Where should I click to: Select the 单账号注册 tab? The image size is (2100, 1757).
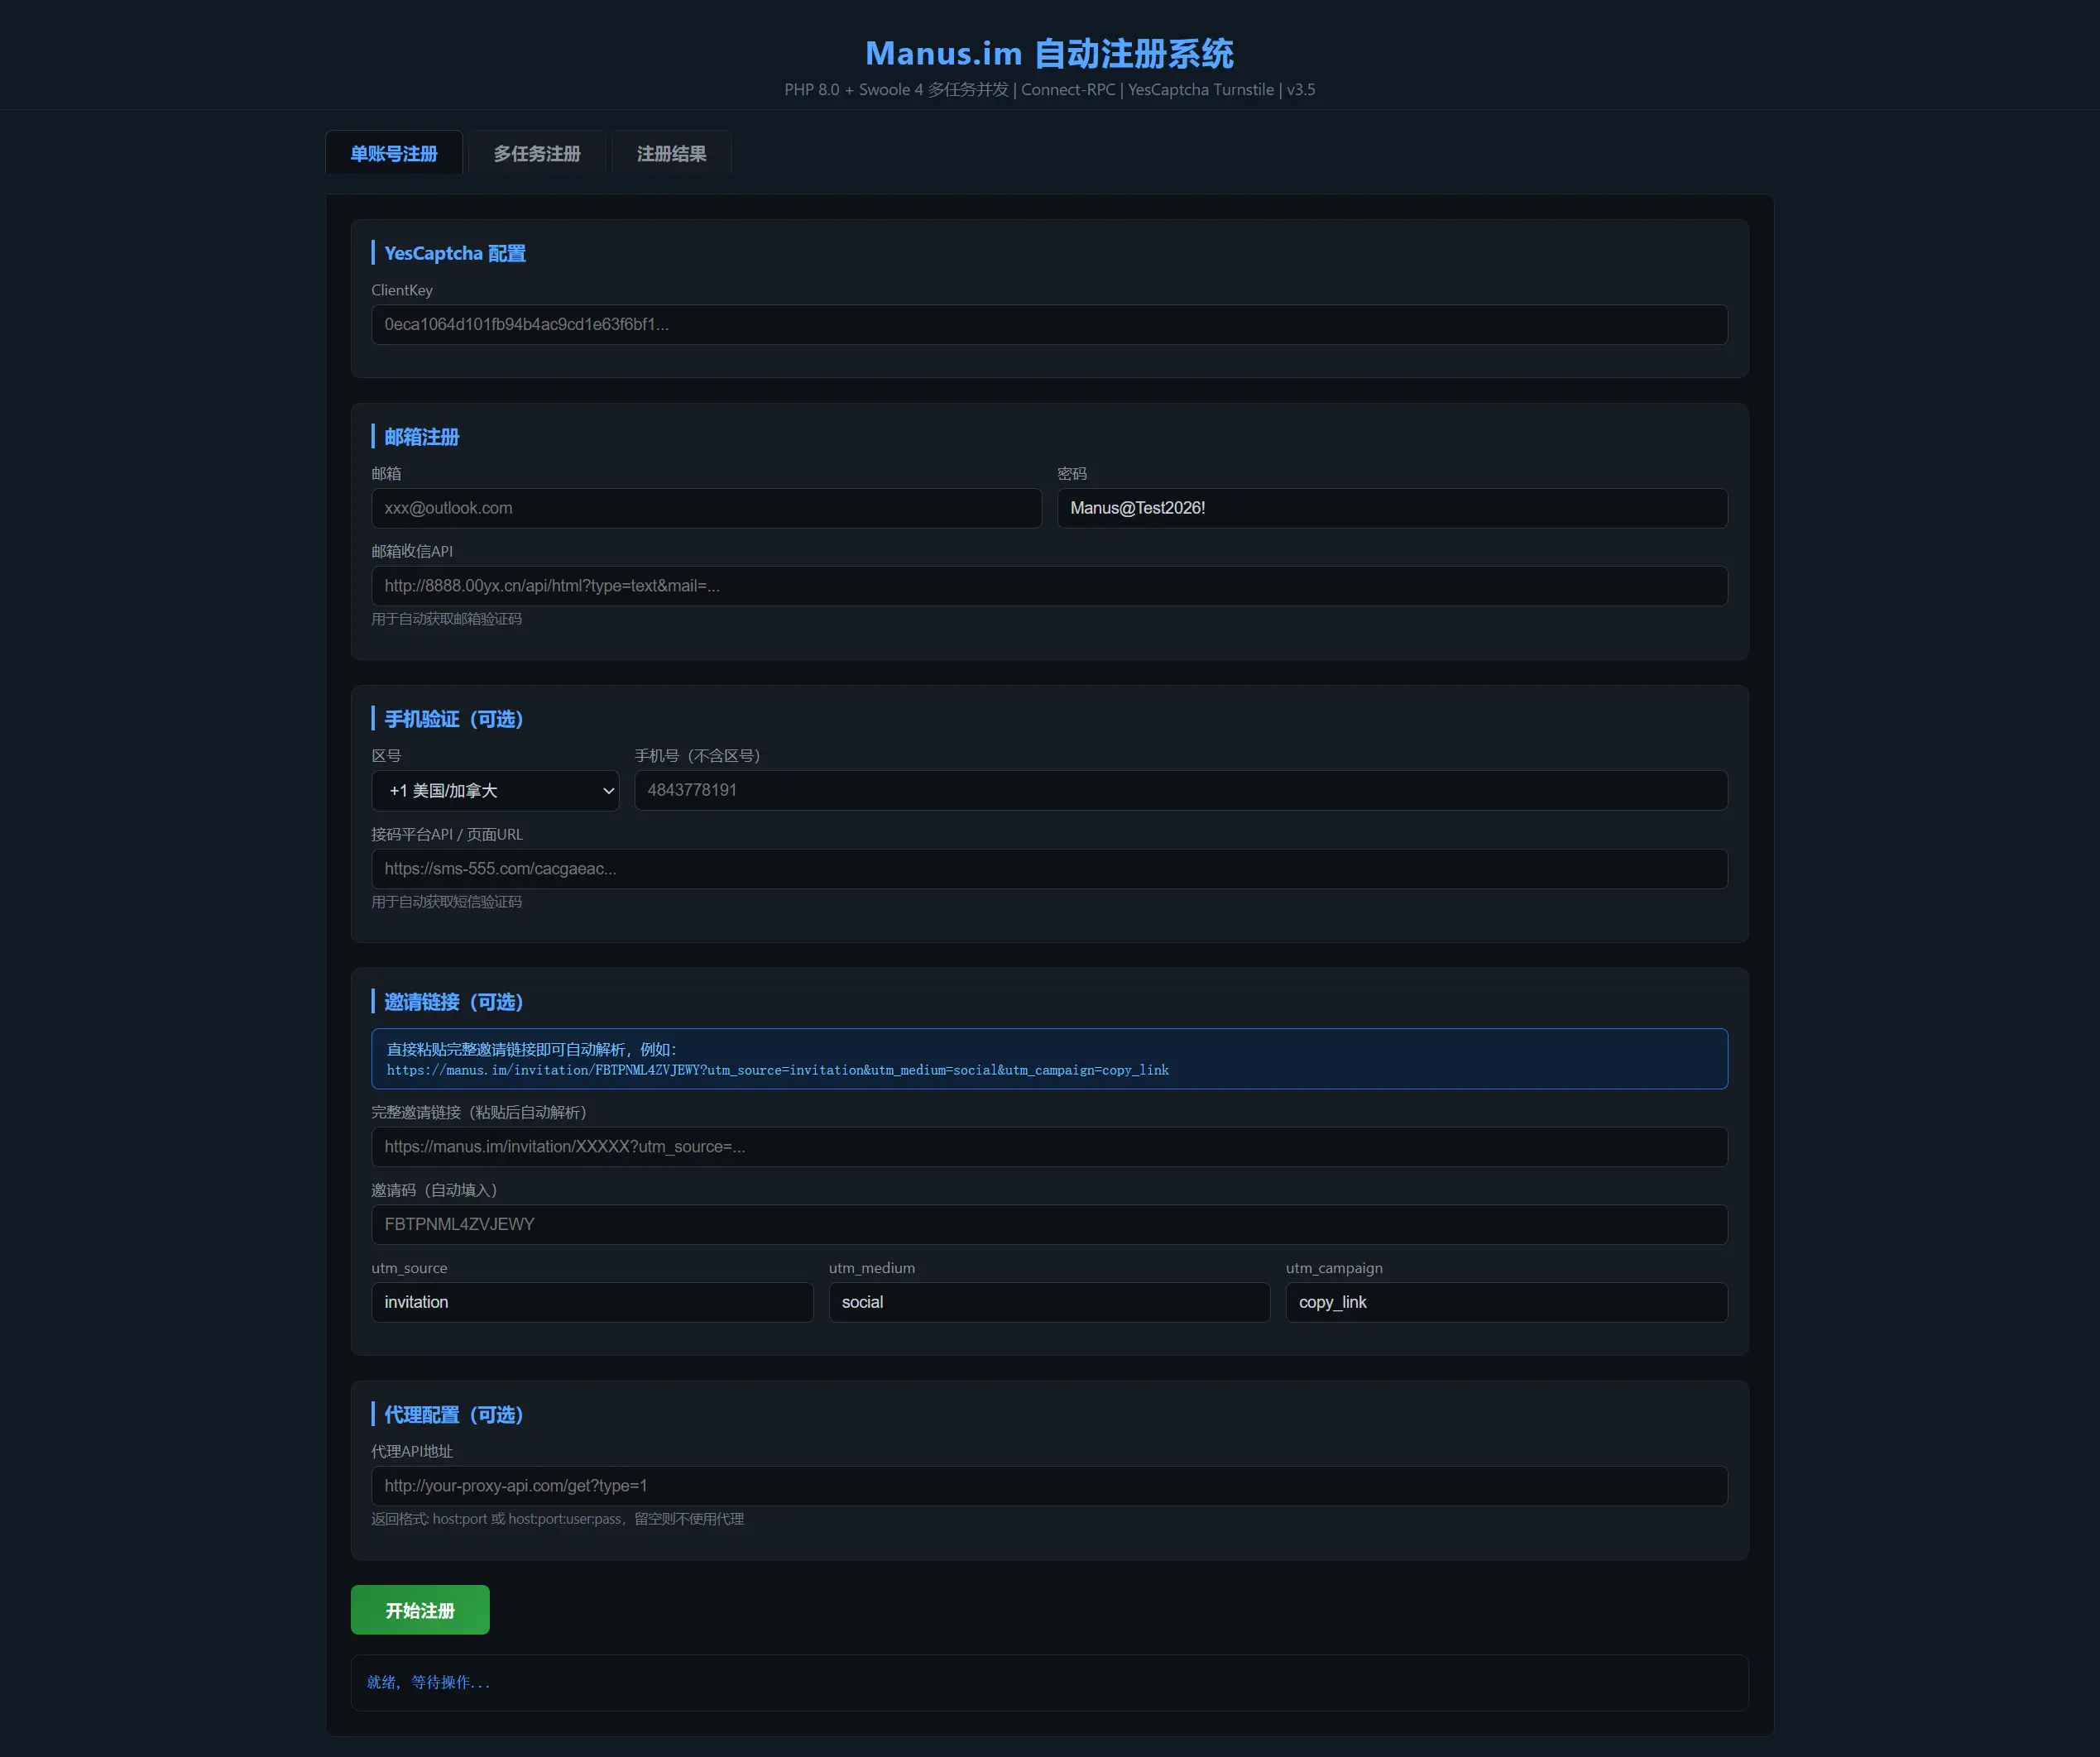tap(394, 152)
